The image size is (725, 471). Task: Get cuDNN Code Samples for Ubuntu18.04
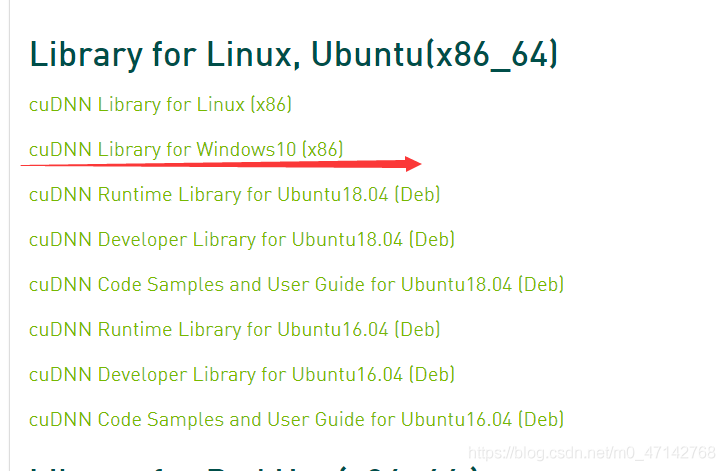[296, 284]
